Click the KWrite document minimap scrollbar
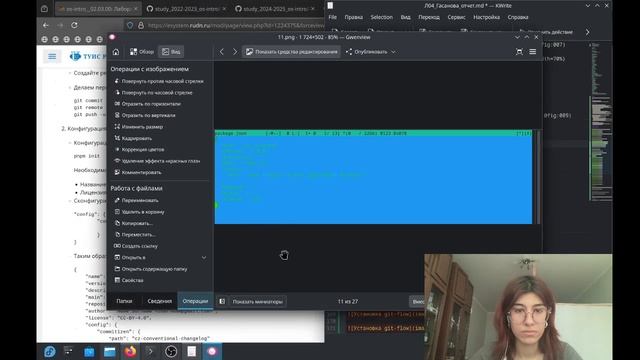The width and height of the screenshot is (640, 360). point(601,122)
